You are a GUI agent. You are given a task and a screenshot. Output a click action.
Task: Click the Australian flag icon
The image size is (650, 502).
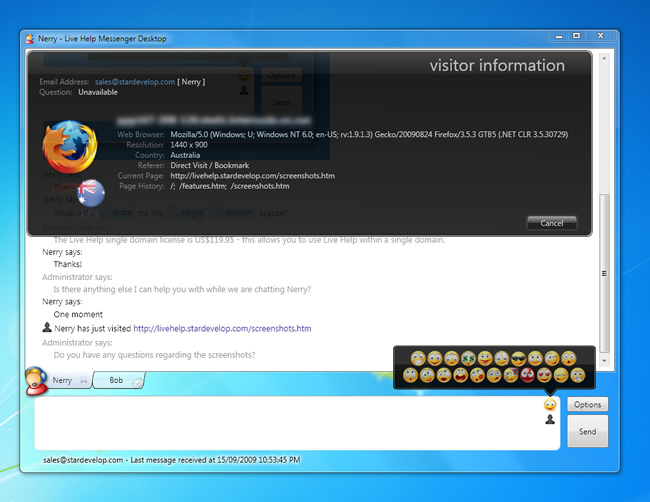click(91, 193)
